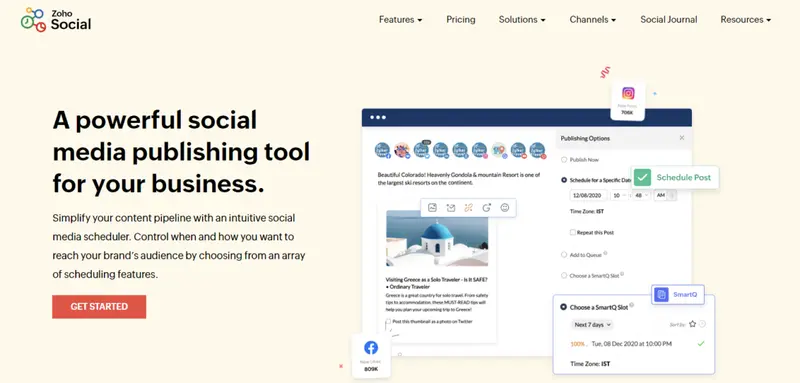Open the minutes dropdown showing 48
800x383 pixels.
[x=641, y=195]
